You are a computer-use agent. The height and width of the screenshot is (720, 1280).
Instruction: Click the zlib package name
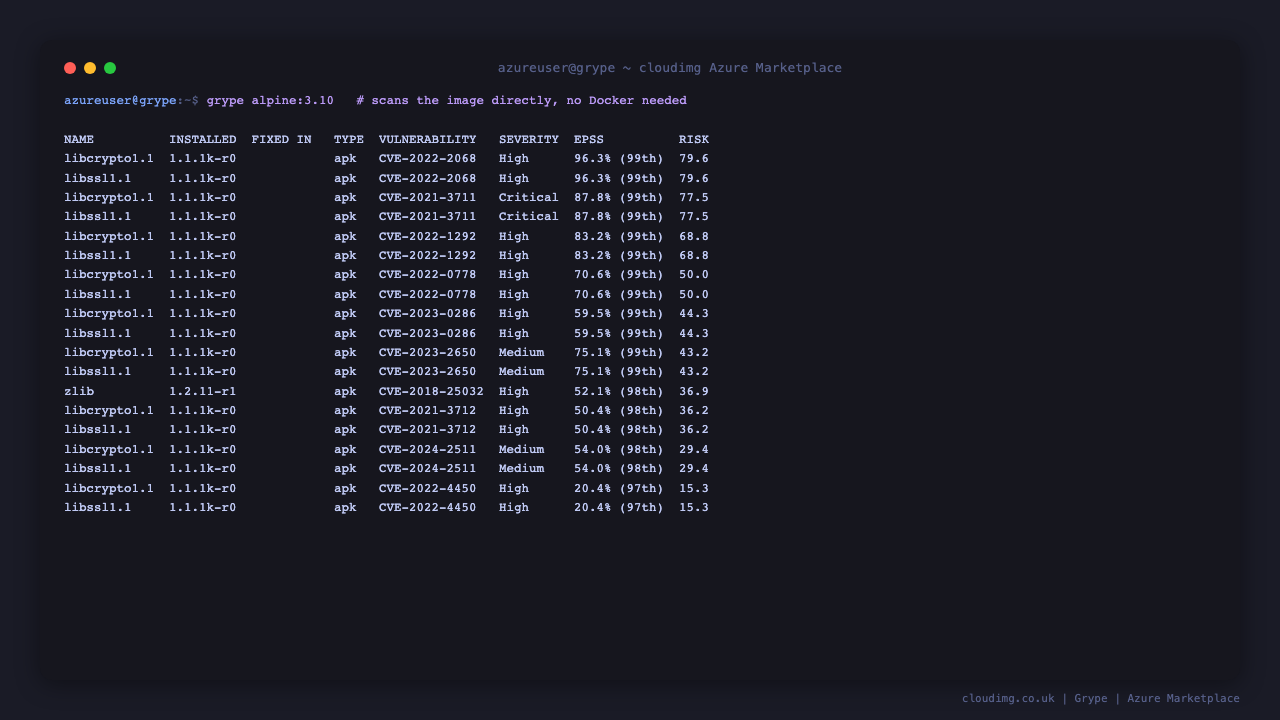[79, 392]
